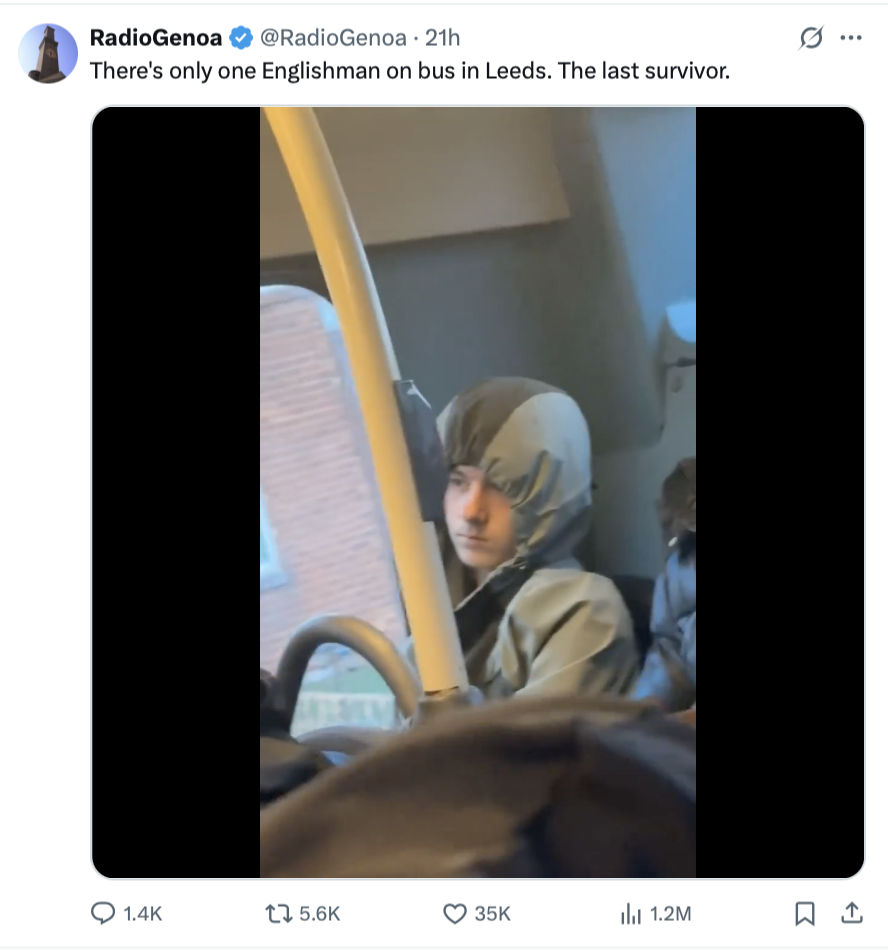
Task: Click the post text about Leeds bus
Action: 410,71
